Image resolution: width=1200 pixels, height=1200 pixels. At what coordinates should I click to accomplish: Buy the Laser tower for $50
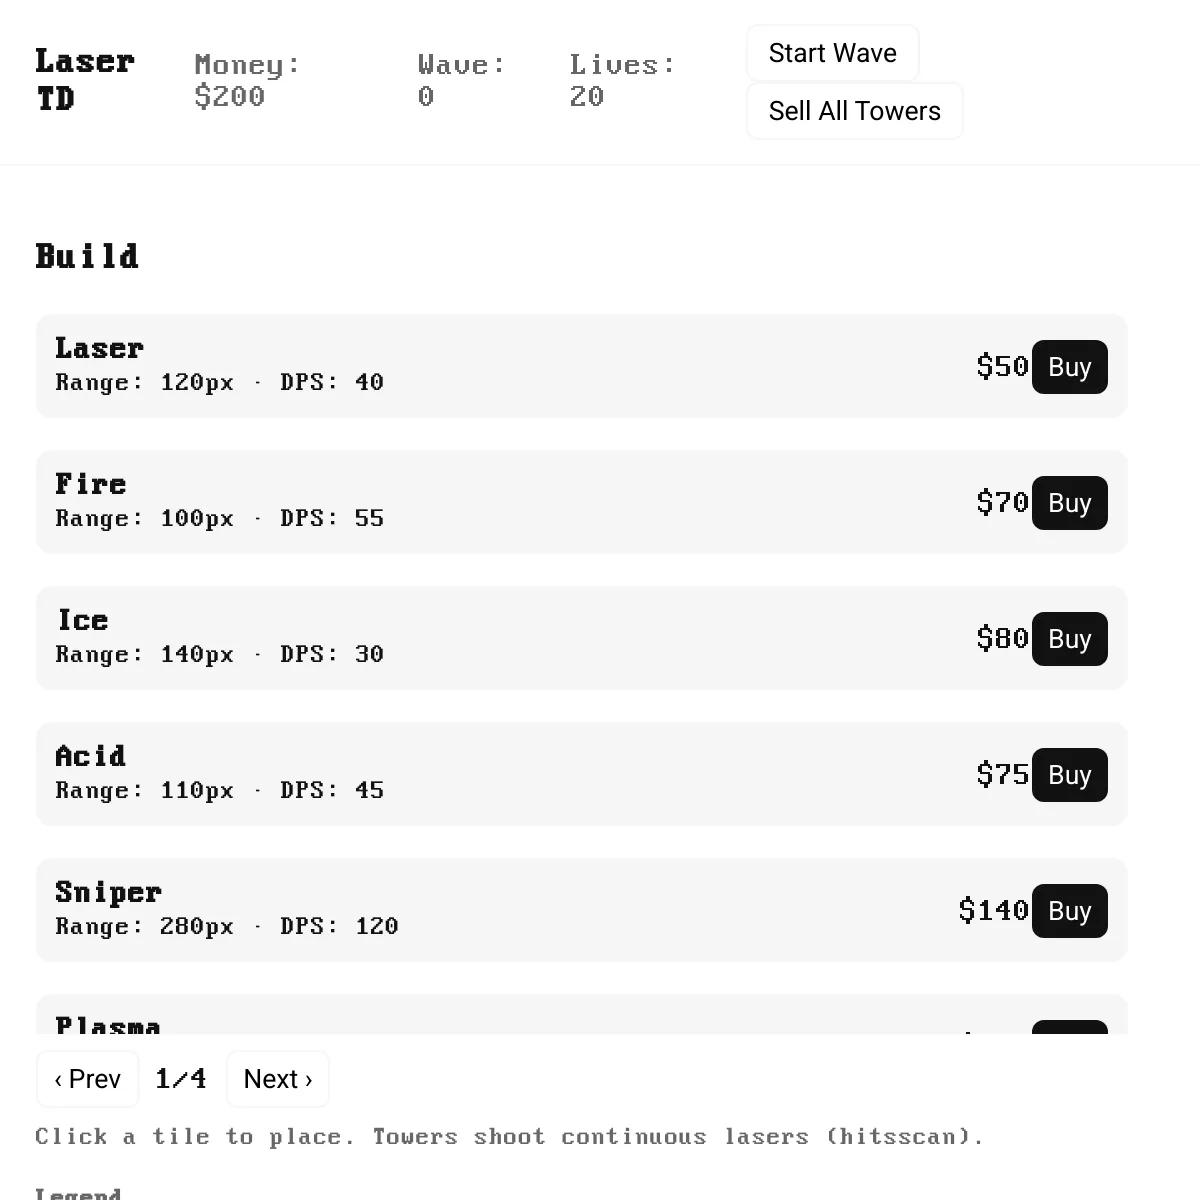[1069, 367]
